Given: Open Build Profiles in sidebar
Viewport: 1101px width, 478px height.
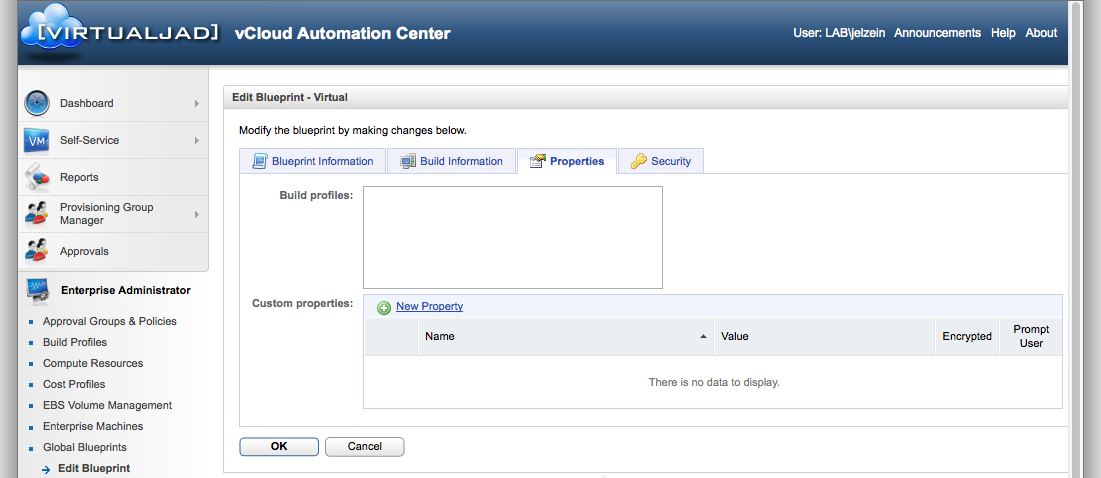Looking at the screenshot, I should (x=75, y=342).
